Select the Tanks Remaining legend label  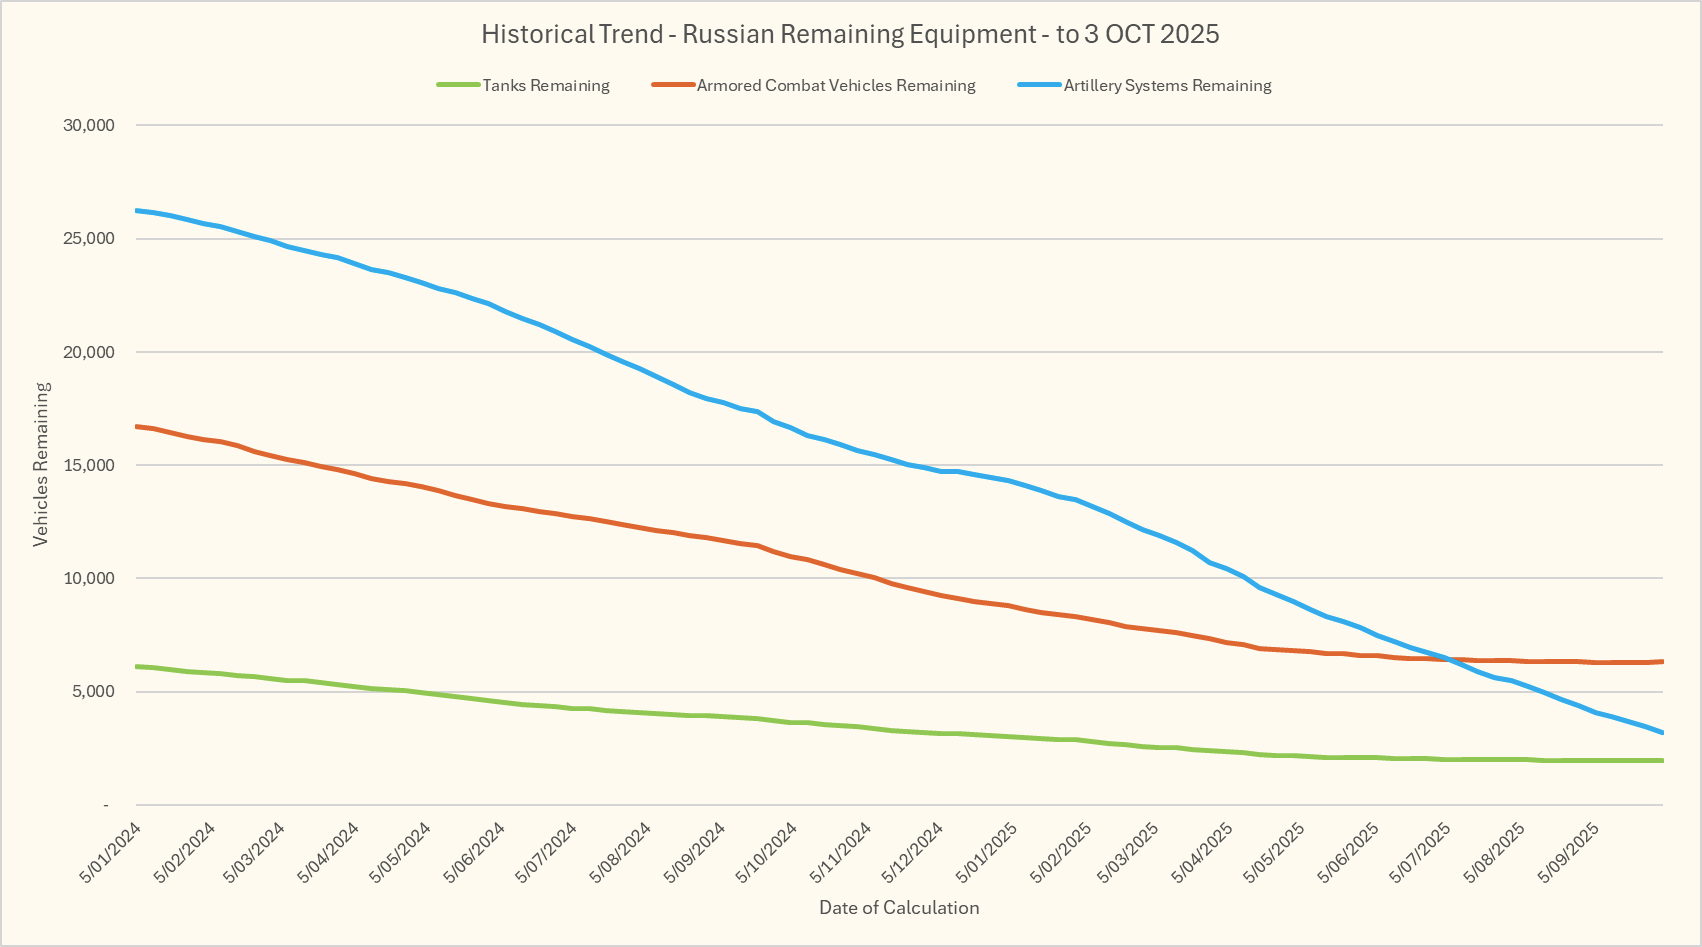tap(546, 86)
